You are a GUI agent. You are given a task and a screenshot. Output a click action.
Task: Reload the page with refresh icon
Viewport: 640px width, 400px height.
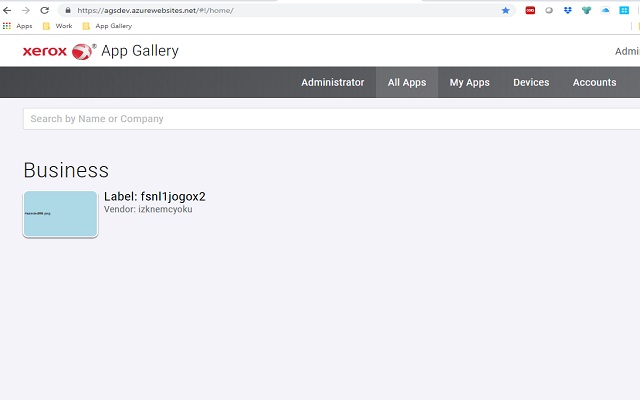[44, 10]
